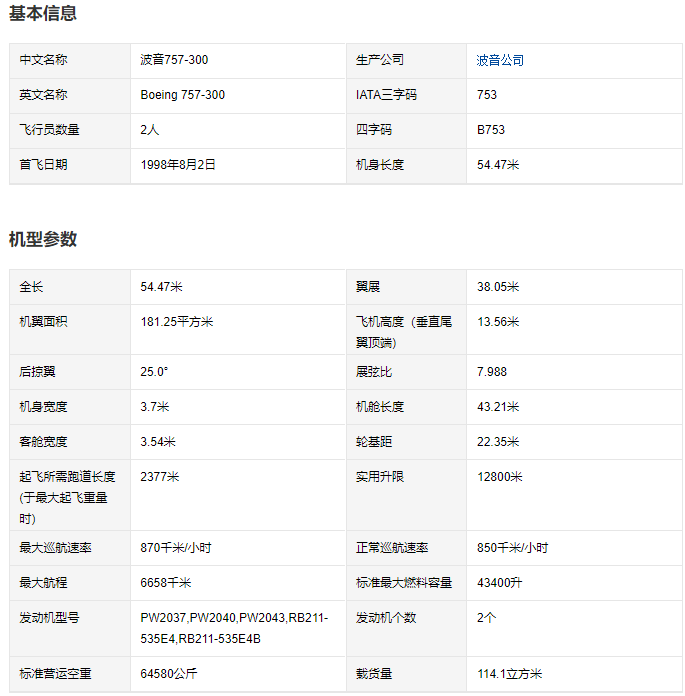
Task: Select the 飞行员数量 label
Action: [49, 130]
